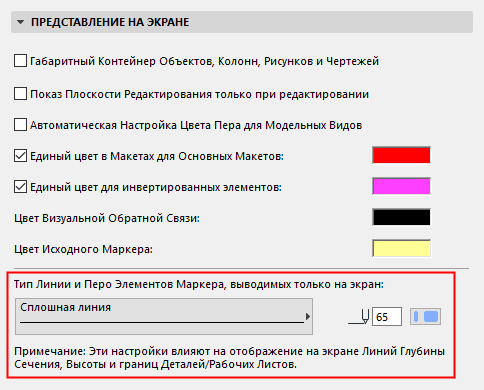Enable Габаритный Контейнер Объектов checkbox
The height and width of the screenshot is (390, 484).
20,61
